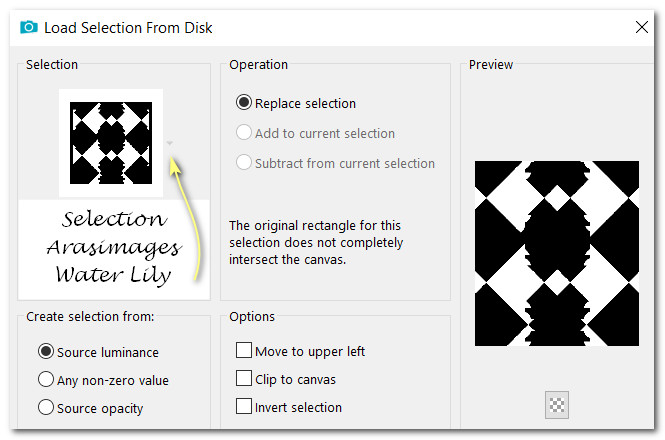Choose Add to current selection option
Image resolution: width=665 pixels, height=440 pixels.
[243, 133]
